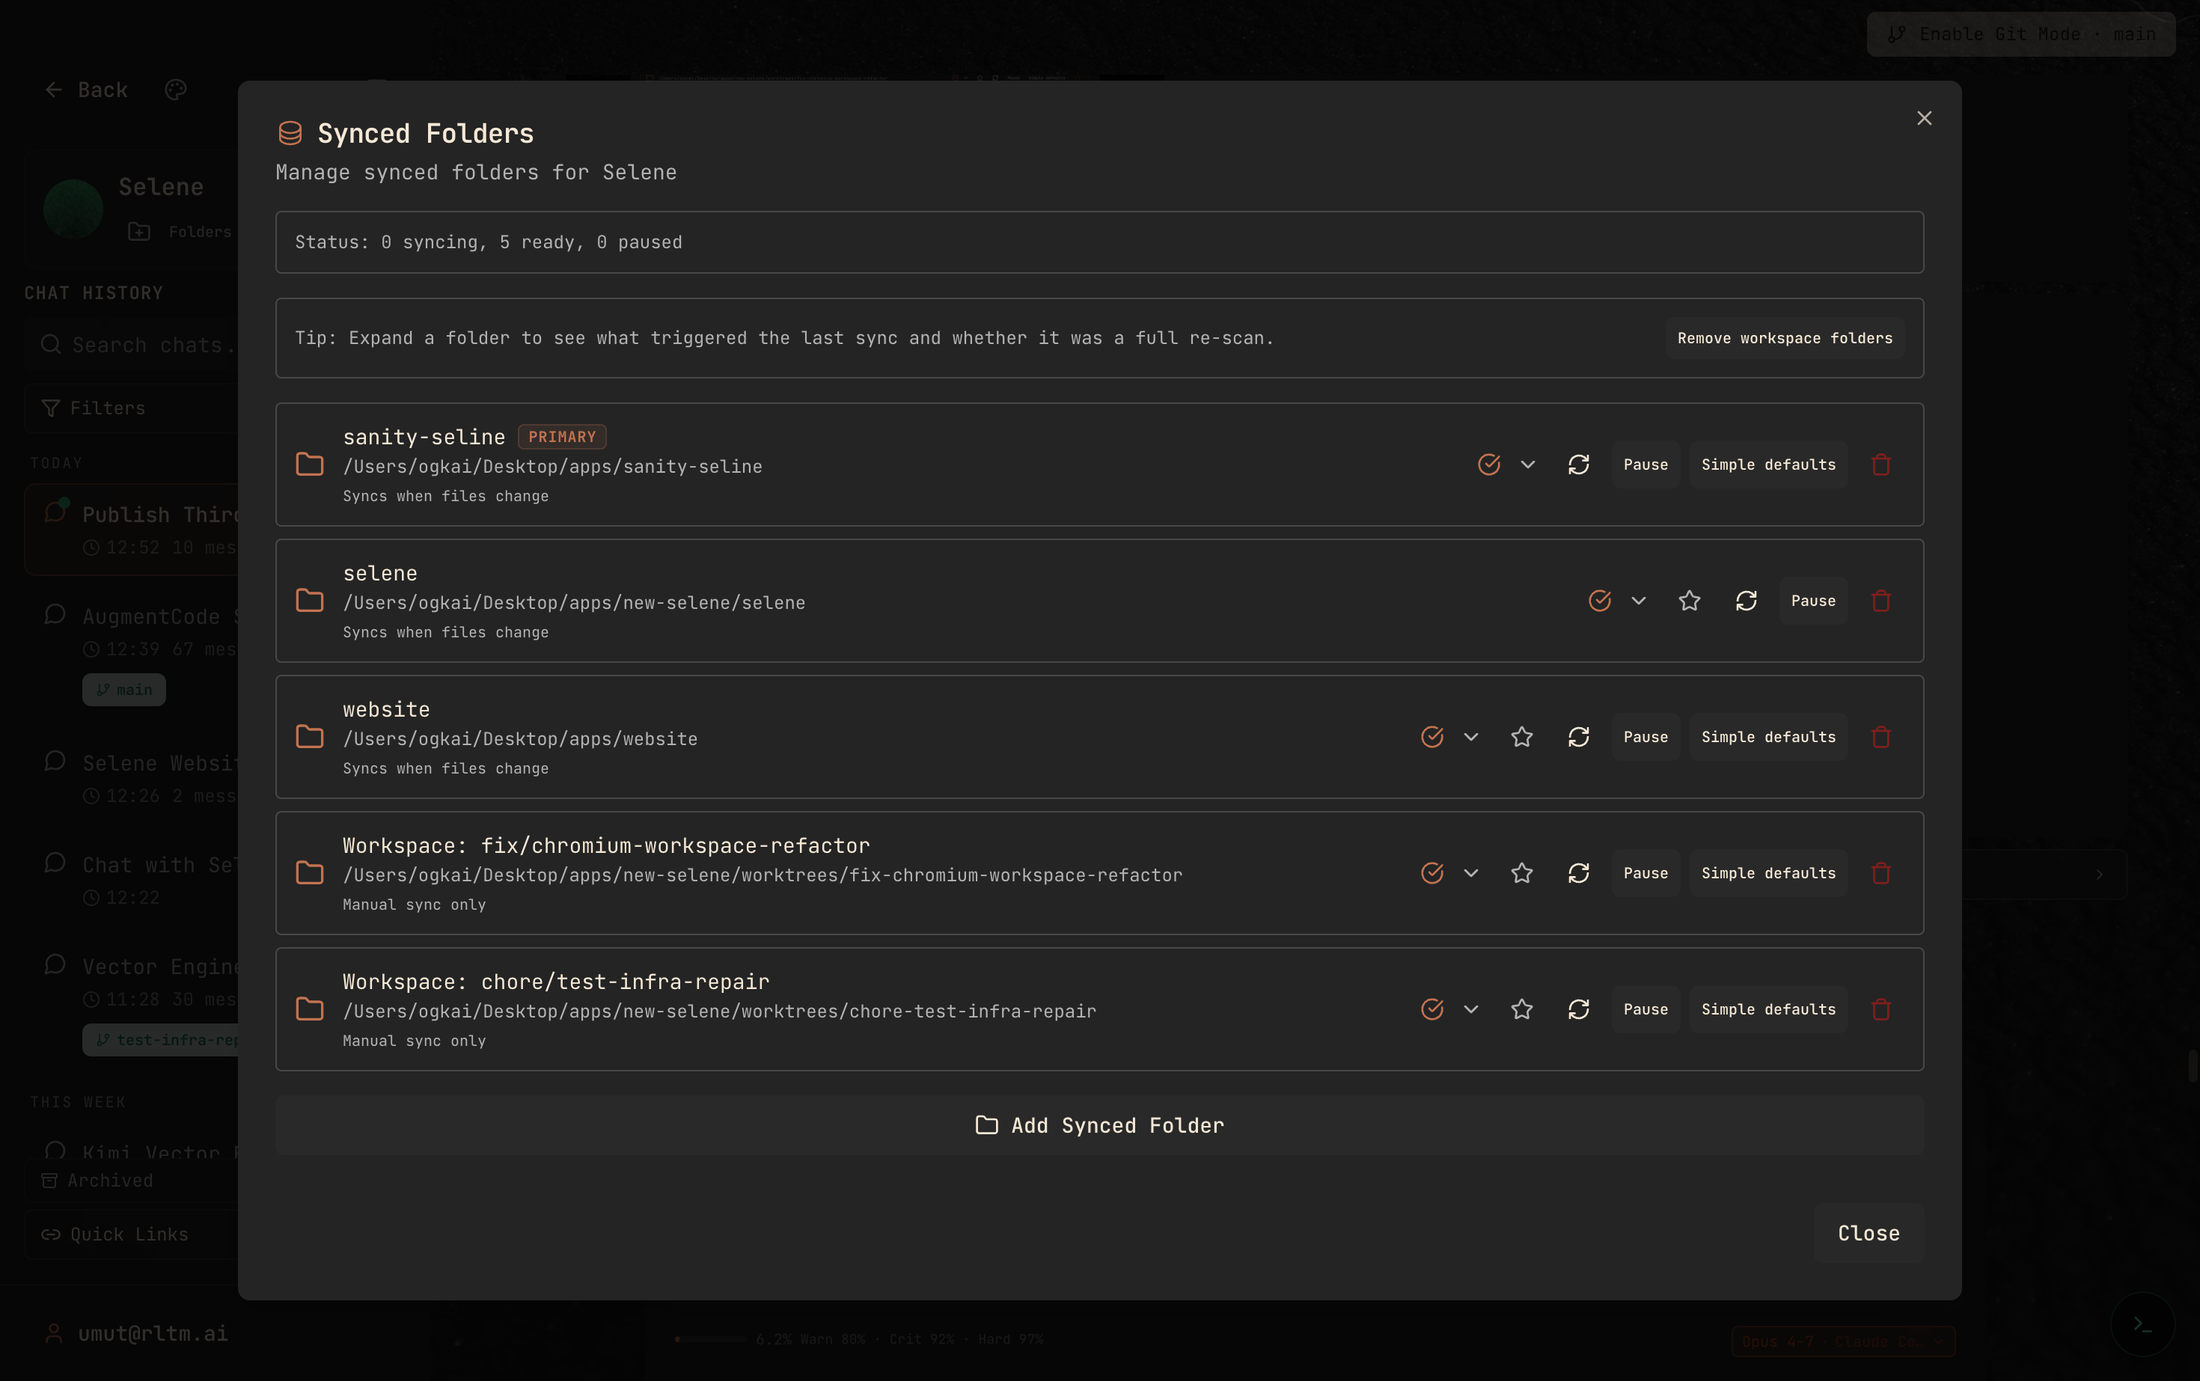
Task: Click the context usage progress bar at bottom
Action: coord(710,1339)
